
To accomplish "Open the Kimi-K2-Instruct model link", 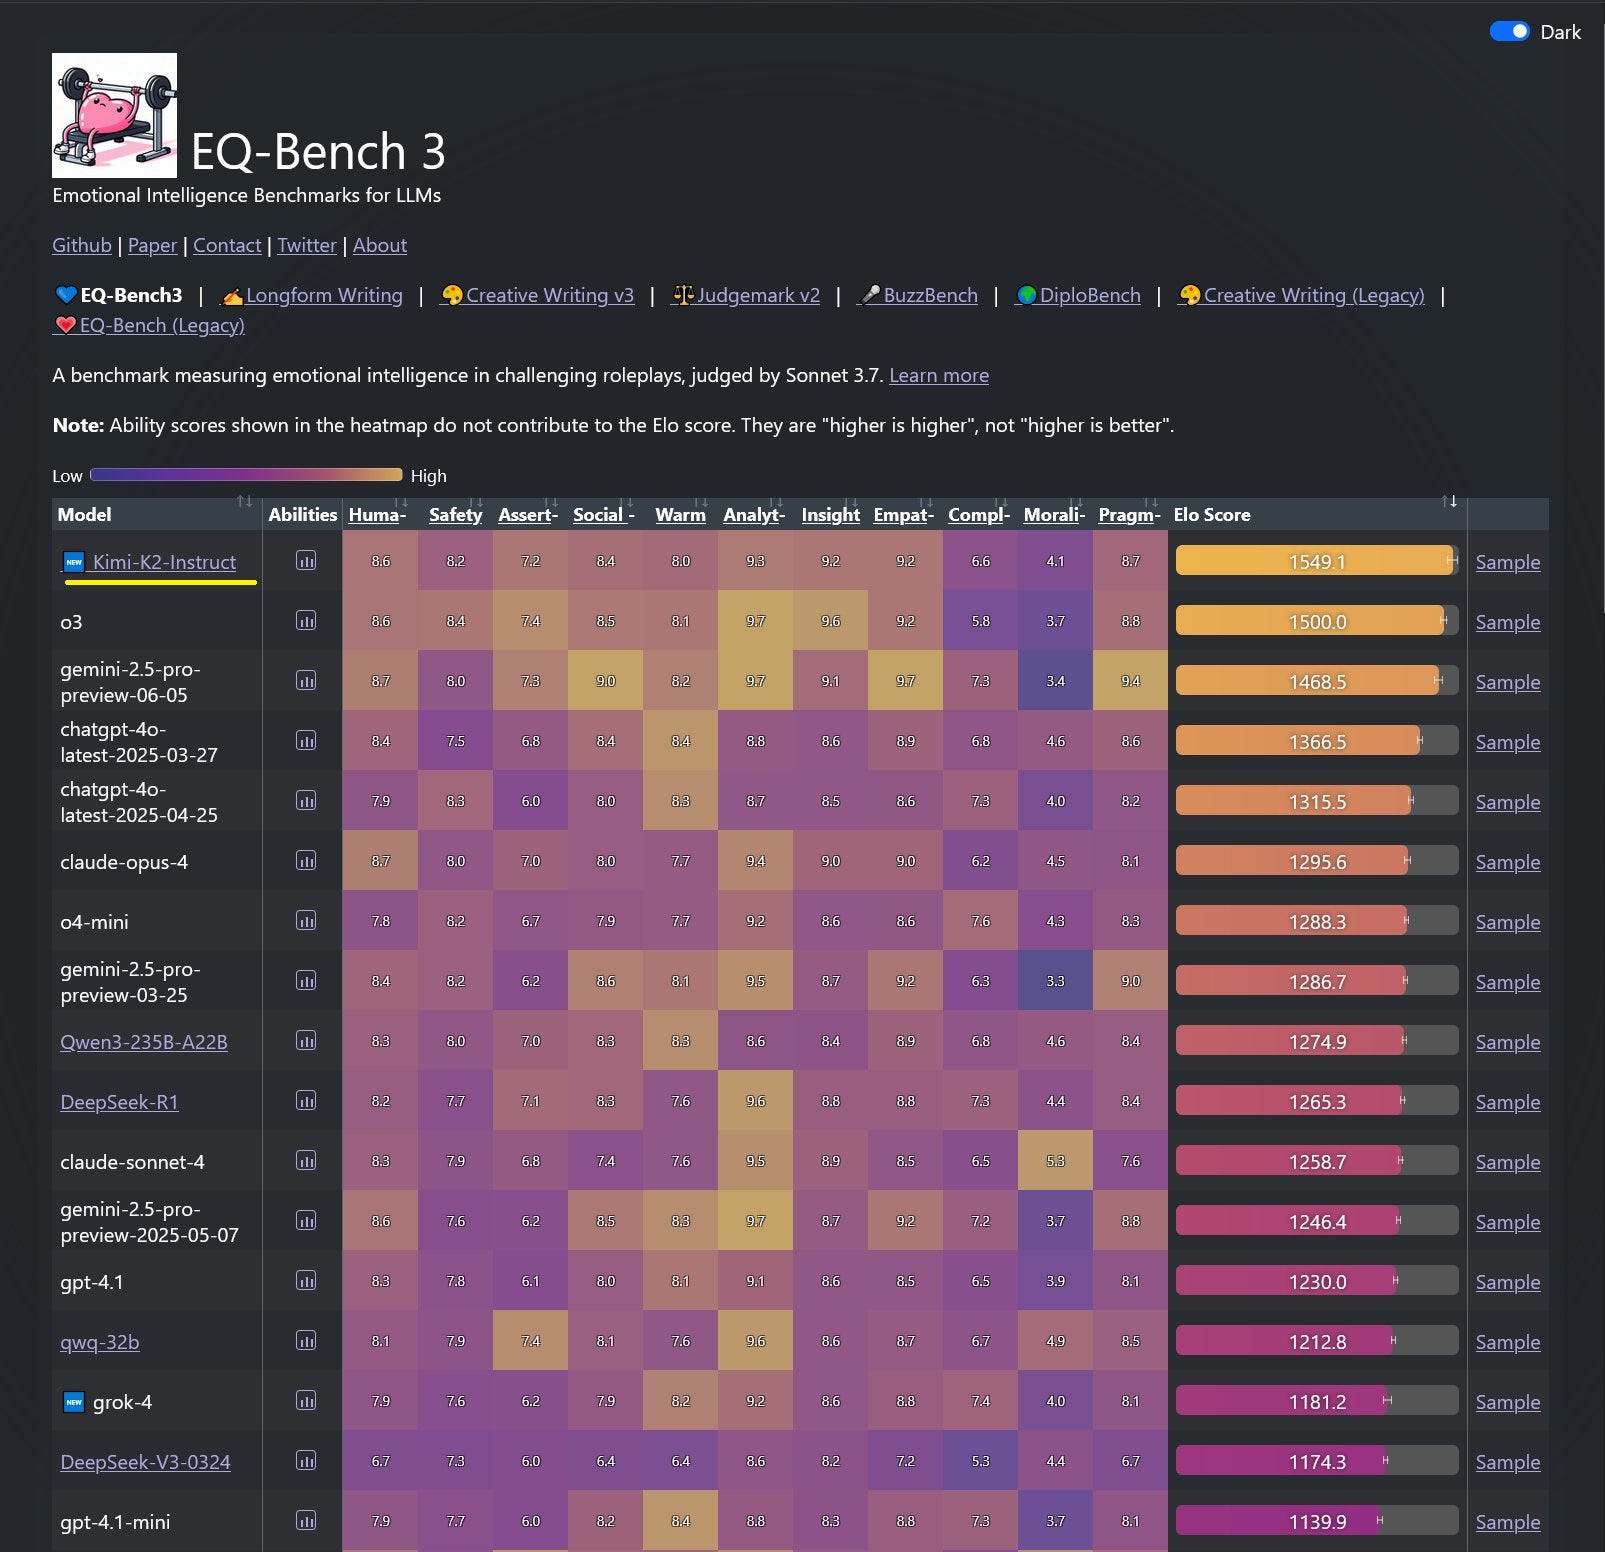I will (164, 562).
